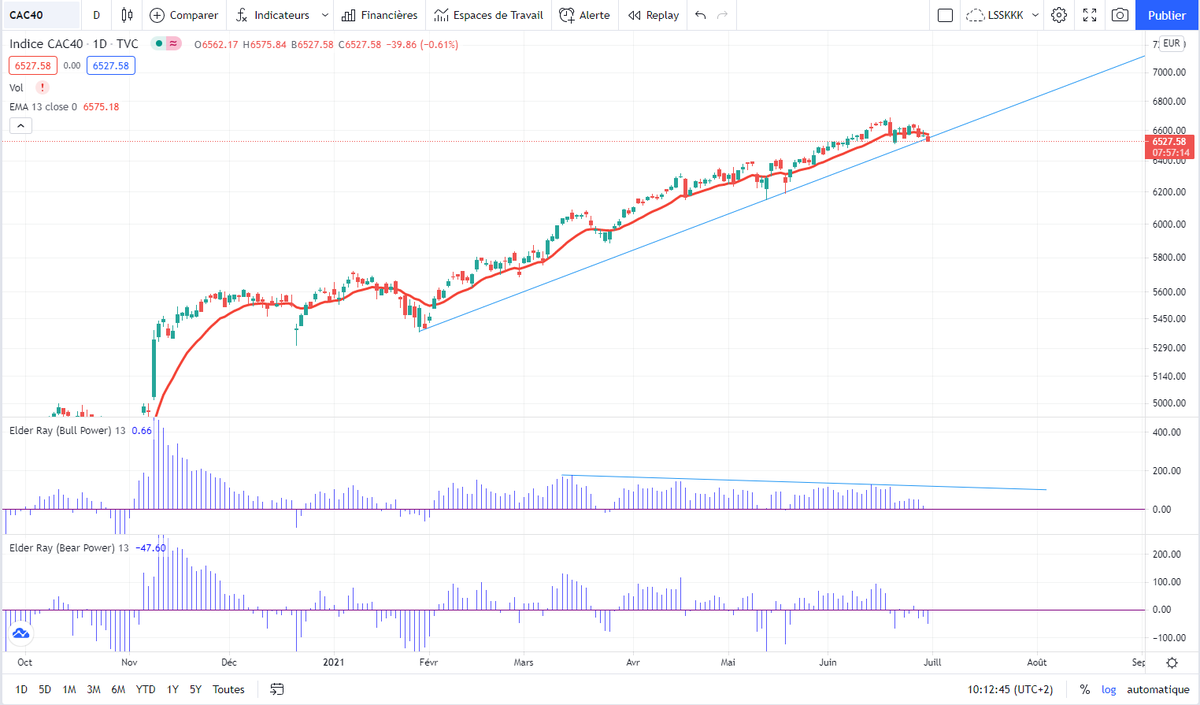Screen dimensions: 1200x705
Task: Click the current price label 6527.58 on axis
Action: coord(1169,141)
